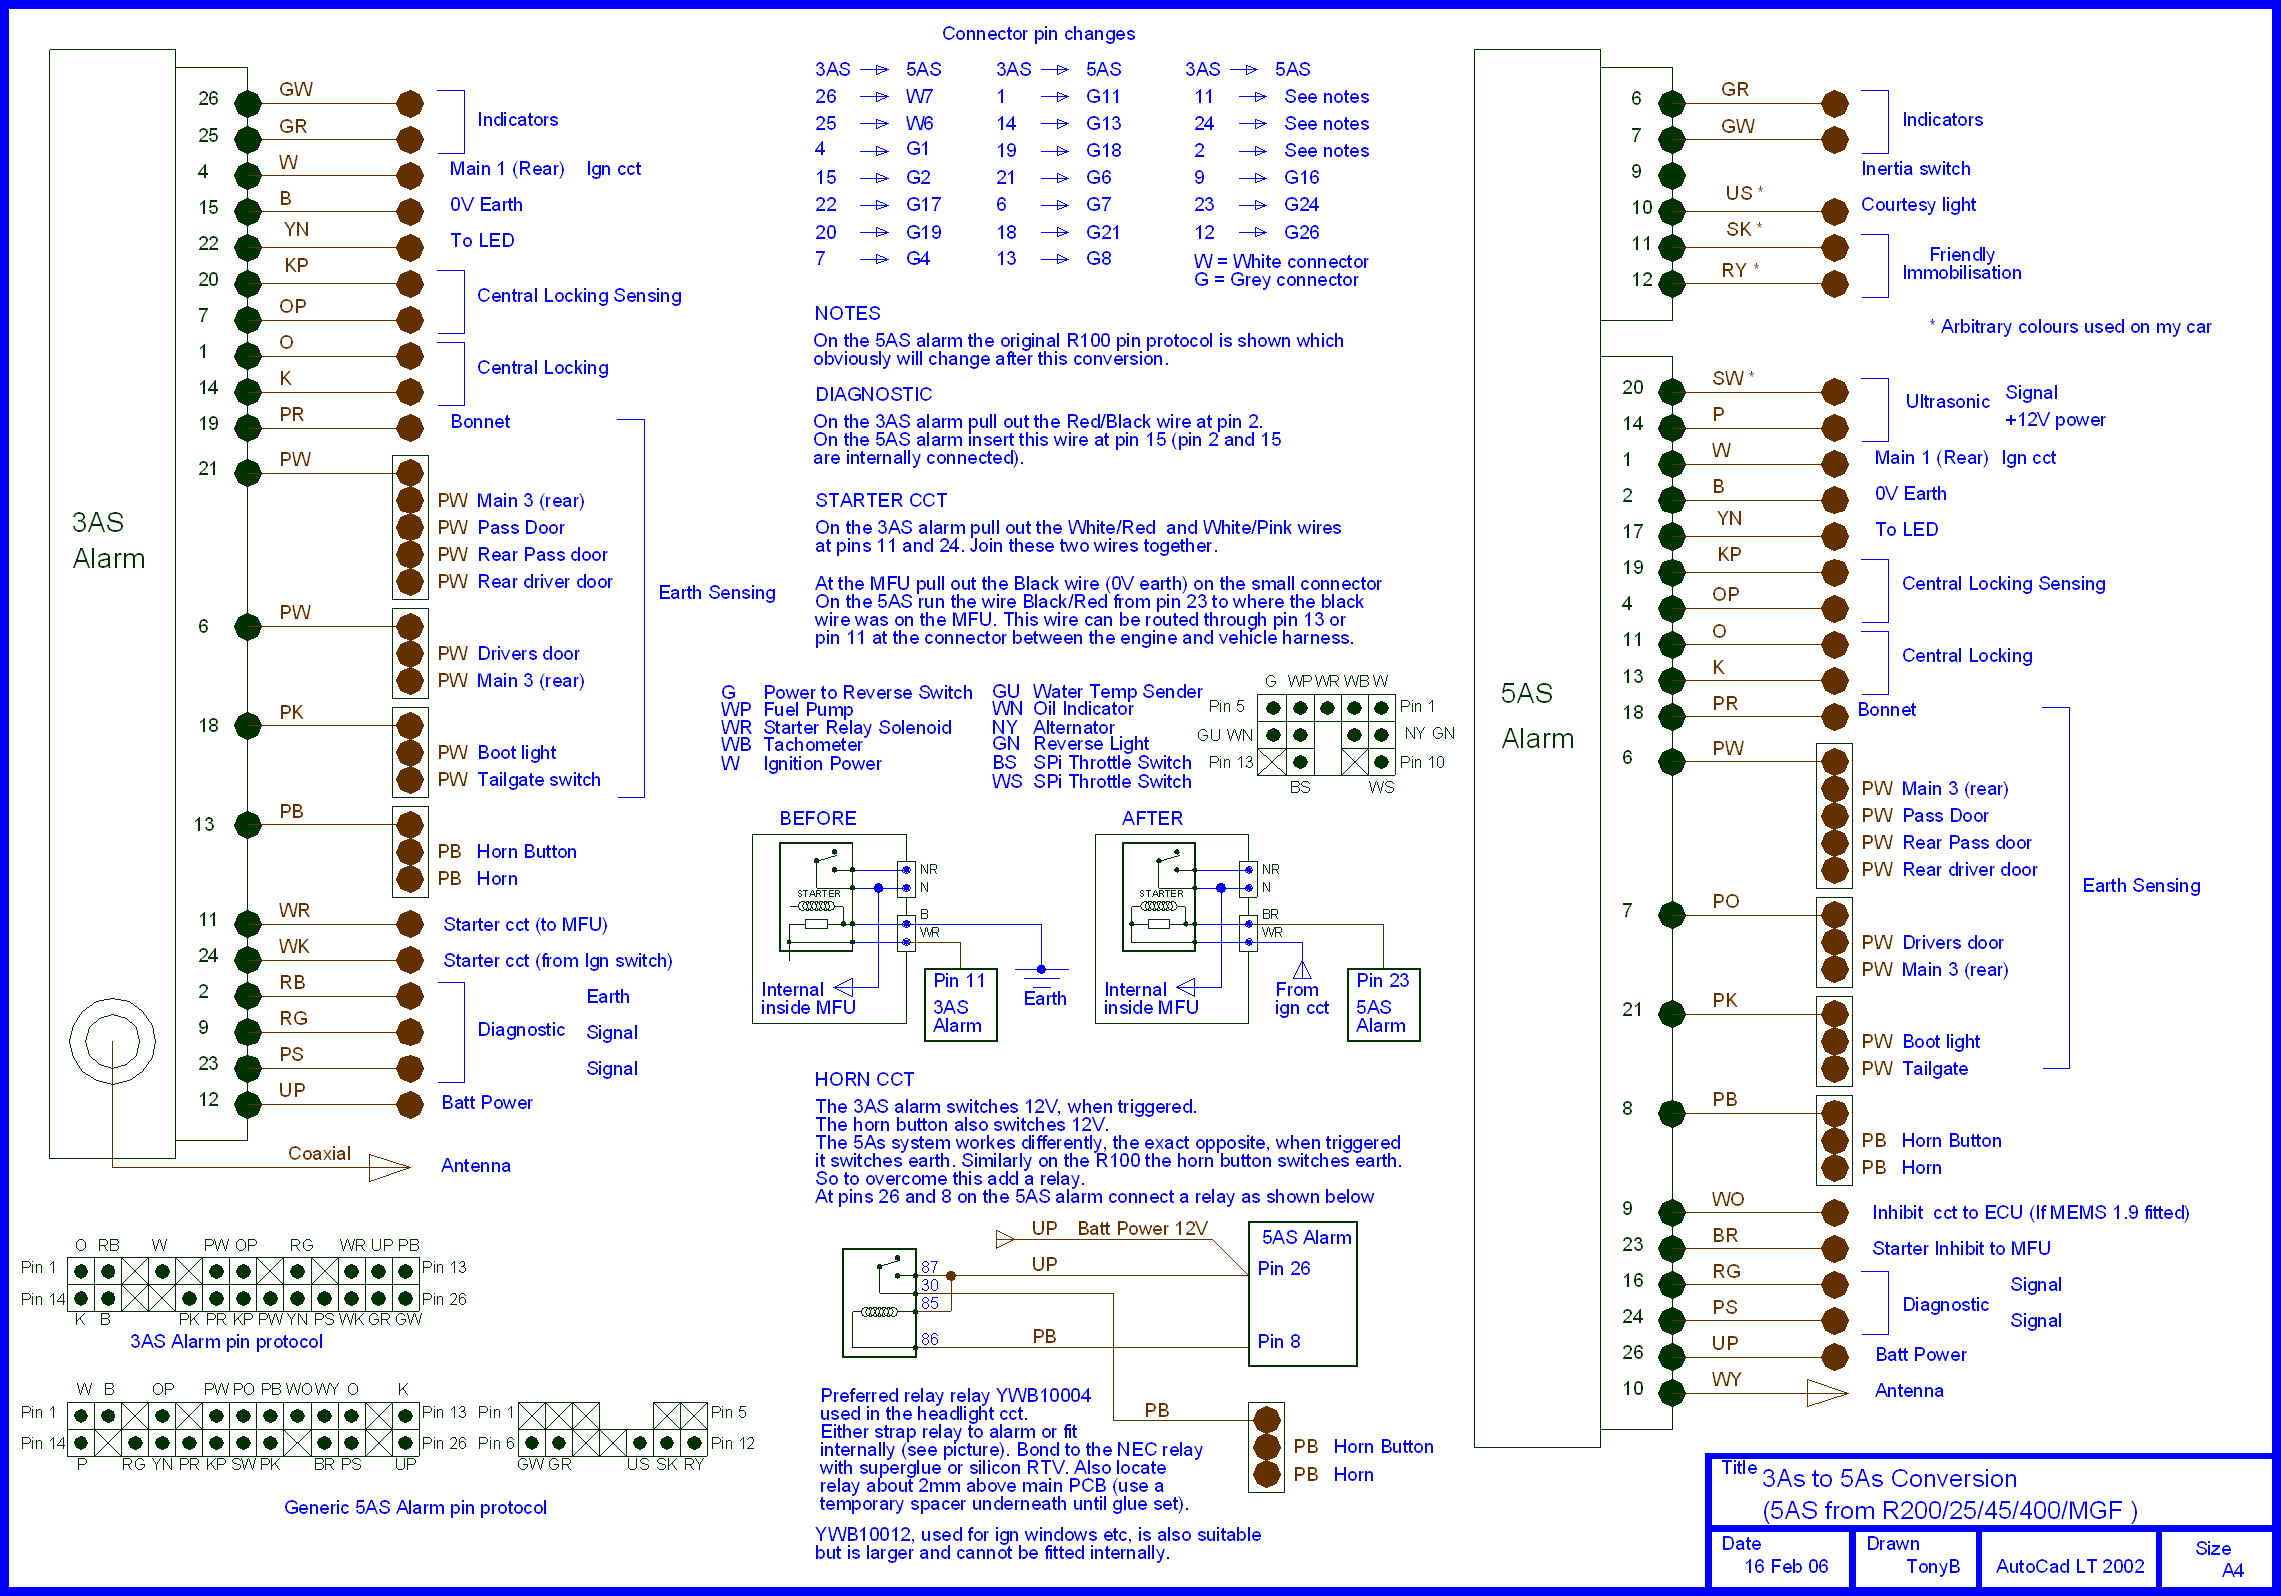
Task: Select the "Batt Power 12V" label
Action: click(x=1142, y=1228)
